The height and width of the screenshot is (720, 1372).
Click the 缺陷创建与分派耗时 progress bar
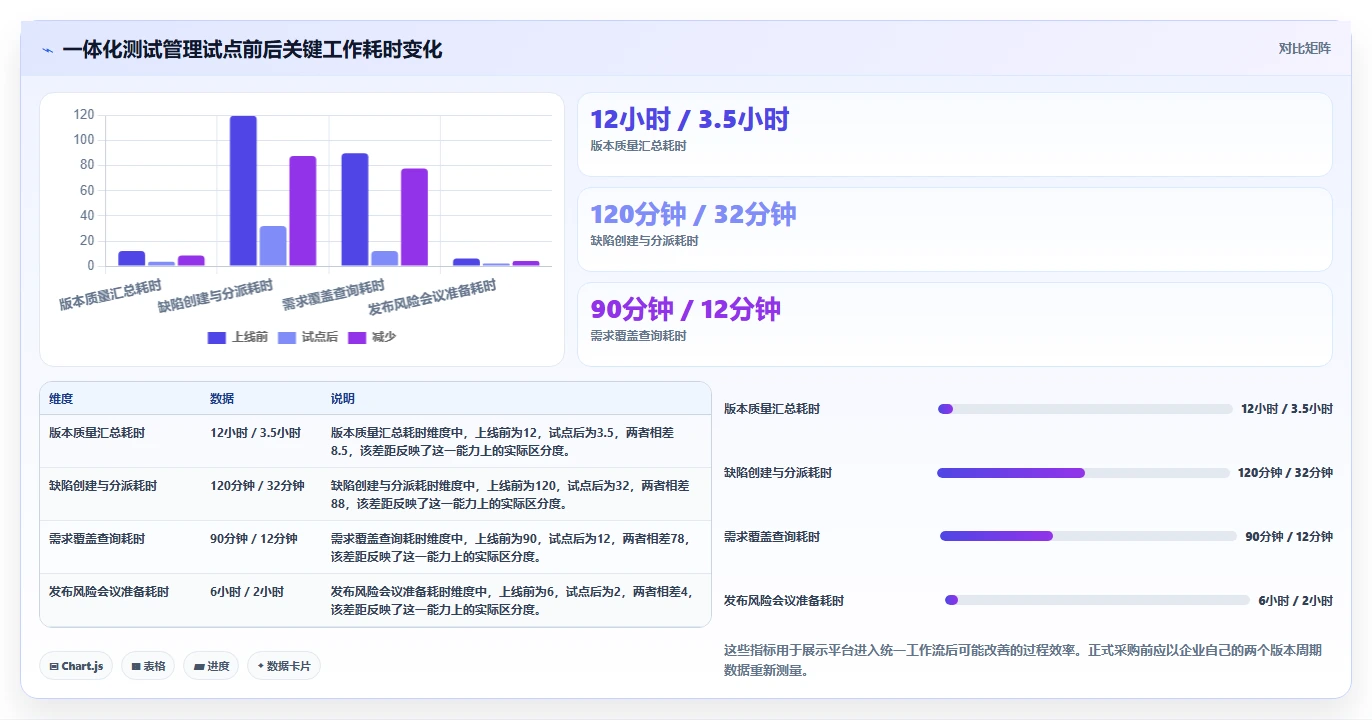1083,473
